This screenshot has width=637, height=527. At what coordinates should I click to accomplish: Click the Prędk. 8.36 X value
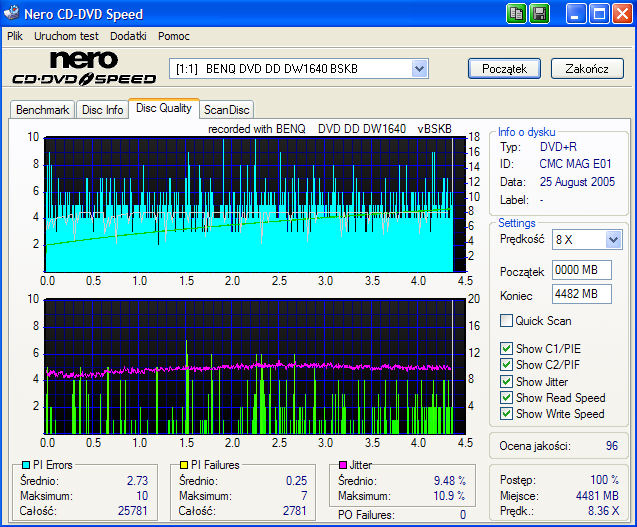[x=604, y=511]
